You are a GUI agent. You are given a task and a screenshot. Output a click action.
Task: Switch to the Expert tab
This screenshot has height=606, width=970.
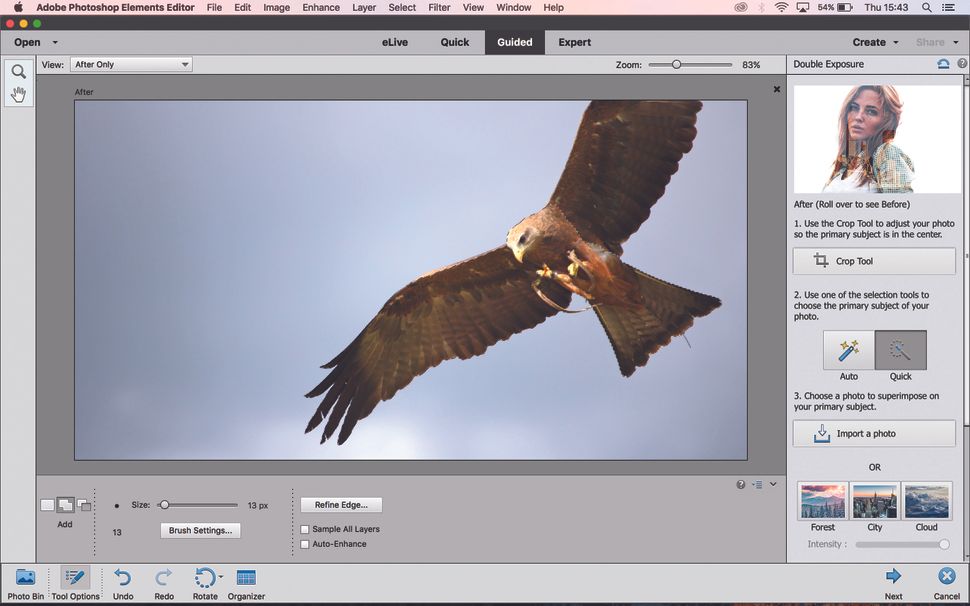tap(573, 42)
